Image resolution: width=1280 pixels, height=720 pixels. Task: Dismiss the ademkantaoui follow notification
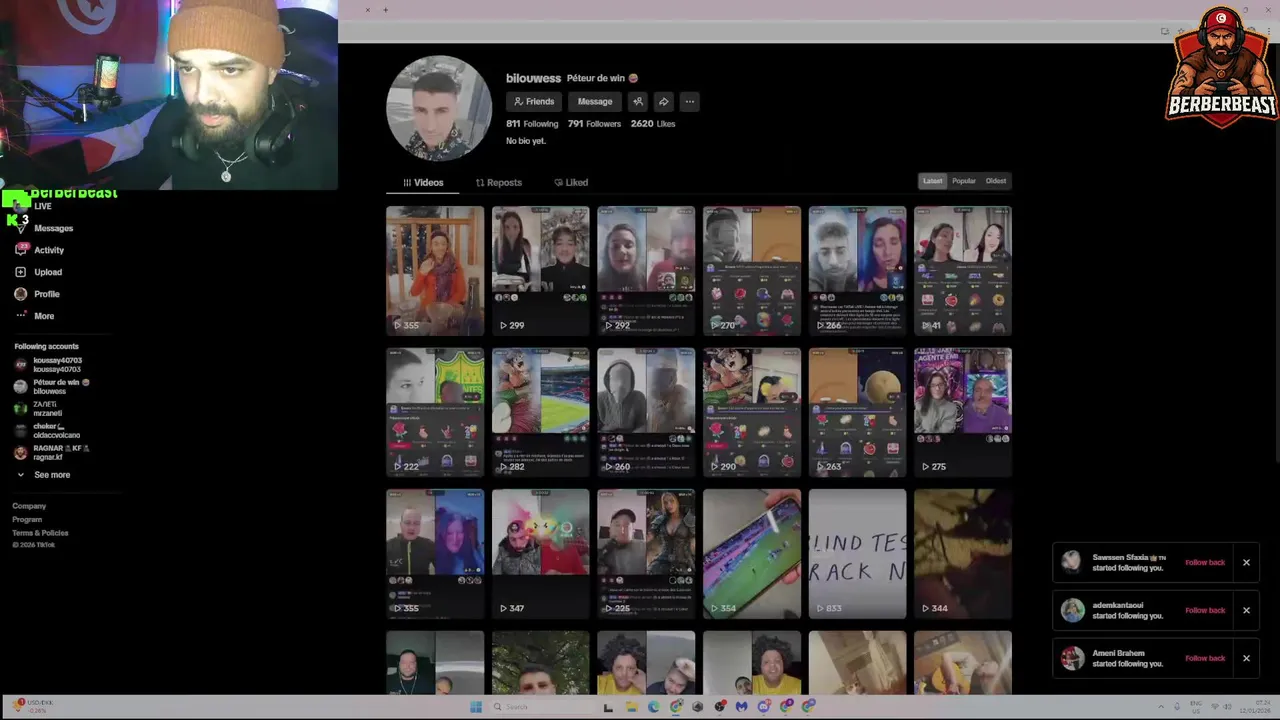1246,610
